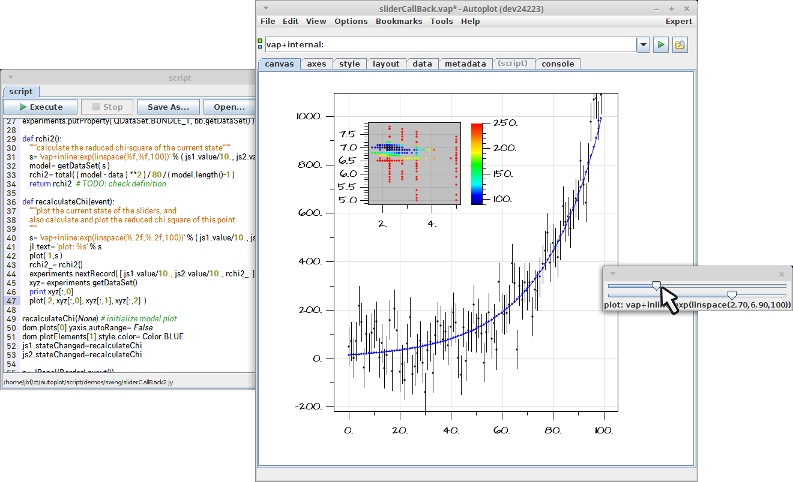The height and width of the screenshot is (482, 793).
Task: Click the script file path in status bar
Action: click(88, 382)
